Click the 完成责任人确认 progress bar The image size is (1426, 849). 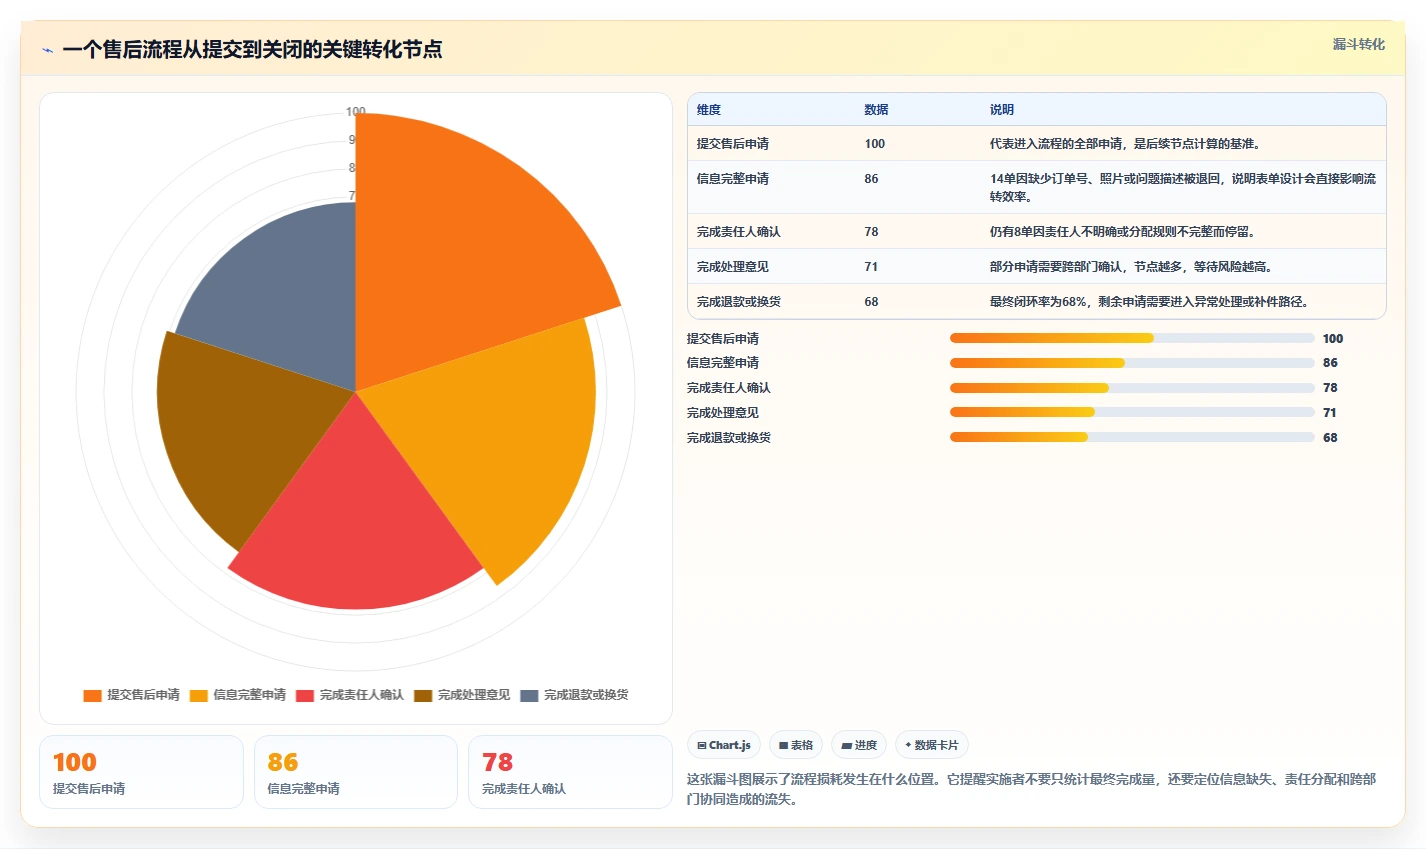1132,388
